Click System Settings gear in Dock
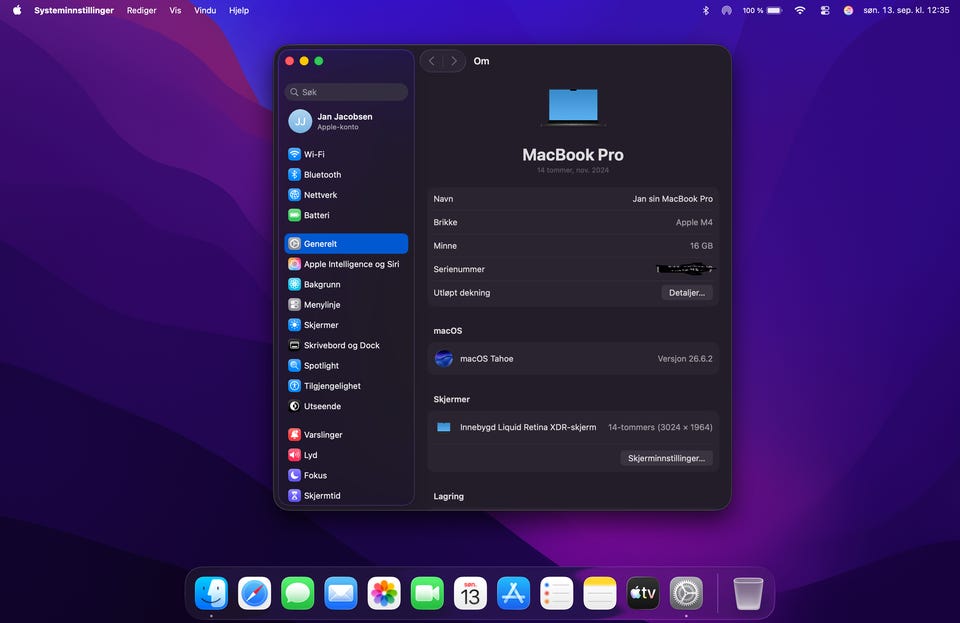960x623 pixels. coord(686,593)
